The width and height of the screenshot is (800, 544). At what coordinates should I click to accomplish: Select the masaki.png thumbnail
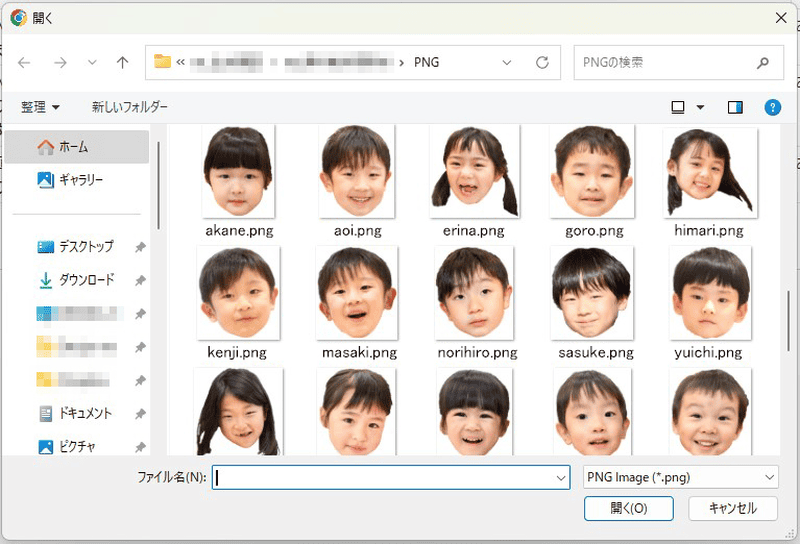357,293
